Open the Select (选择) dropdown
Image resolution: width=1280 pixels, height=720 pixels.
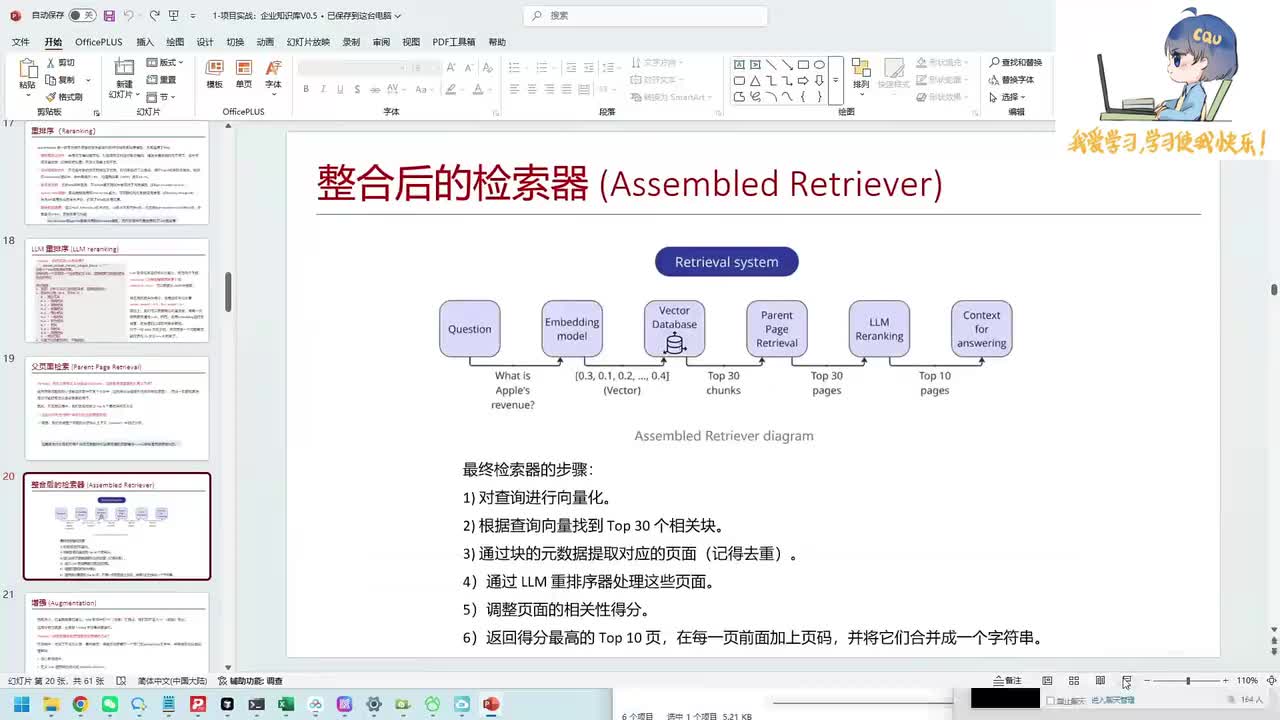(1006, 97)
